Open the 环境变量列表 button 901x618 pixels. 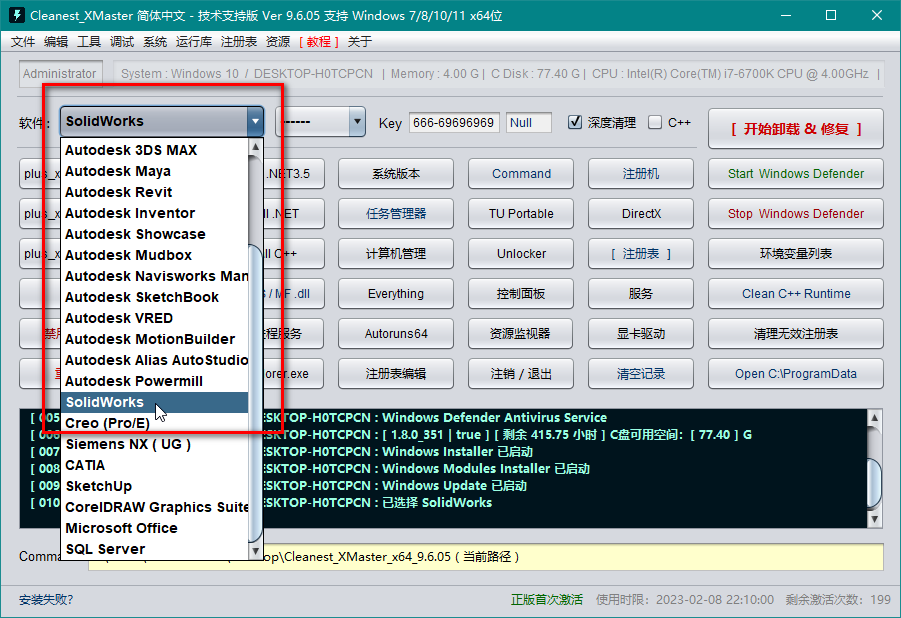point(796,254)
